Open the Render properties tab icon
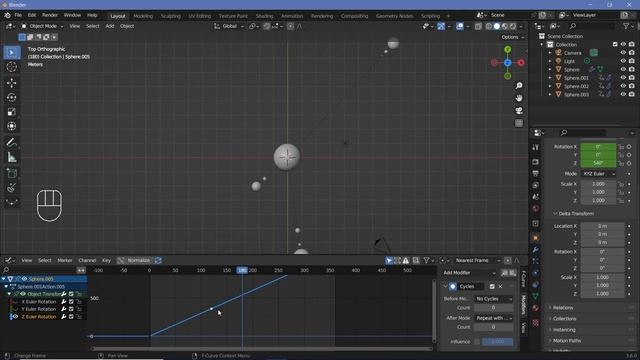The height and width of the screenshot is (360, 640). click(536, 162)
